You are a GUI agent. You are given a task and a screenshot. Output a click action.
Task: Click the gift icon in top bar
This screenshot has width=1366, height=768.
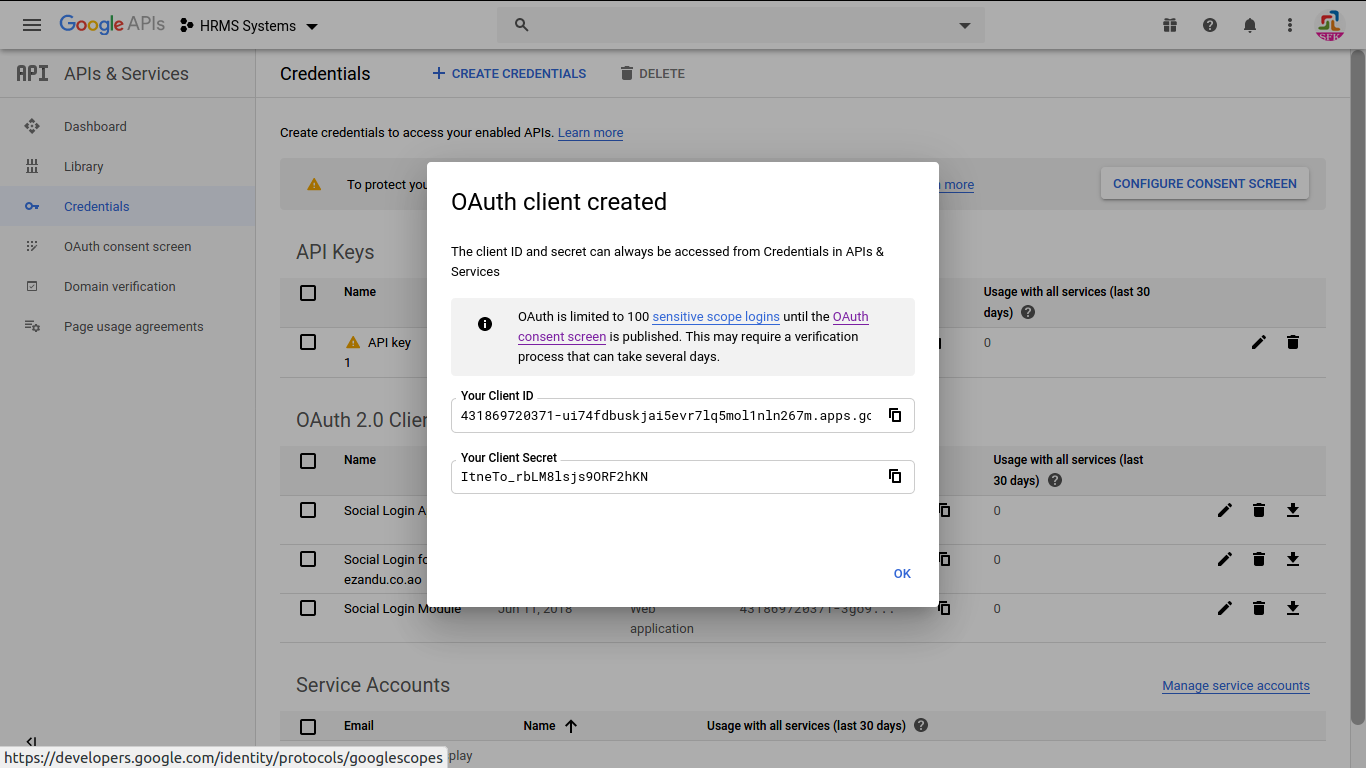[x=1170, y=25]
